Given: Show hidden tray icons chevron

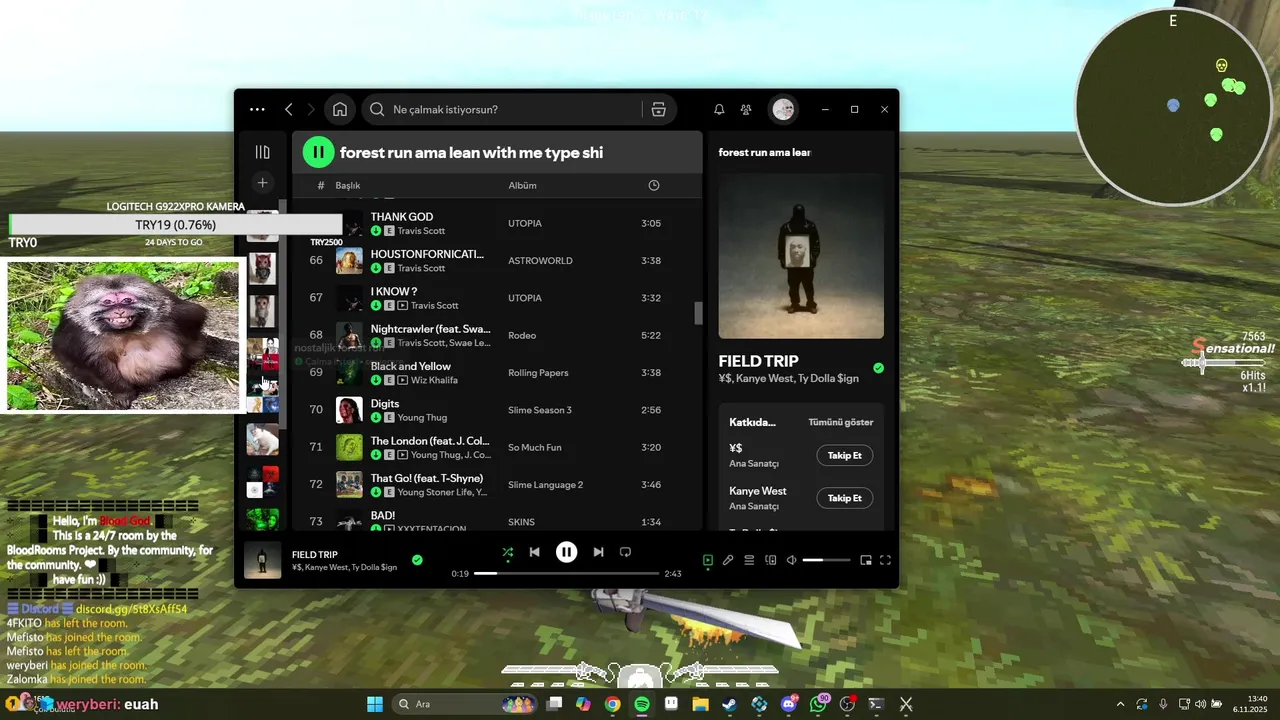Looking at the screenshot, I should (x=1120, y=704).
